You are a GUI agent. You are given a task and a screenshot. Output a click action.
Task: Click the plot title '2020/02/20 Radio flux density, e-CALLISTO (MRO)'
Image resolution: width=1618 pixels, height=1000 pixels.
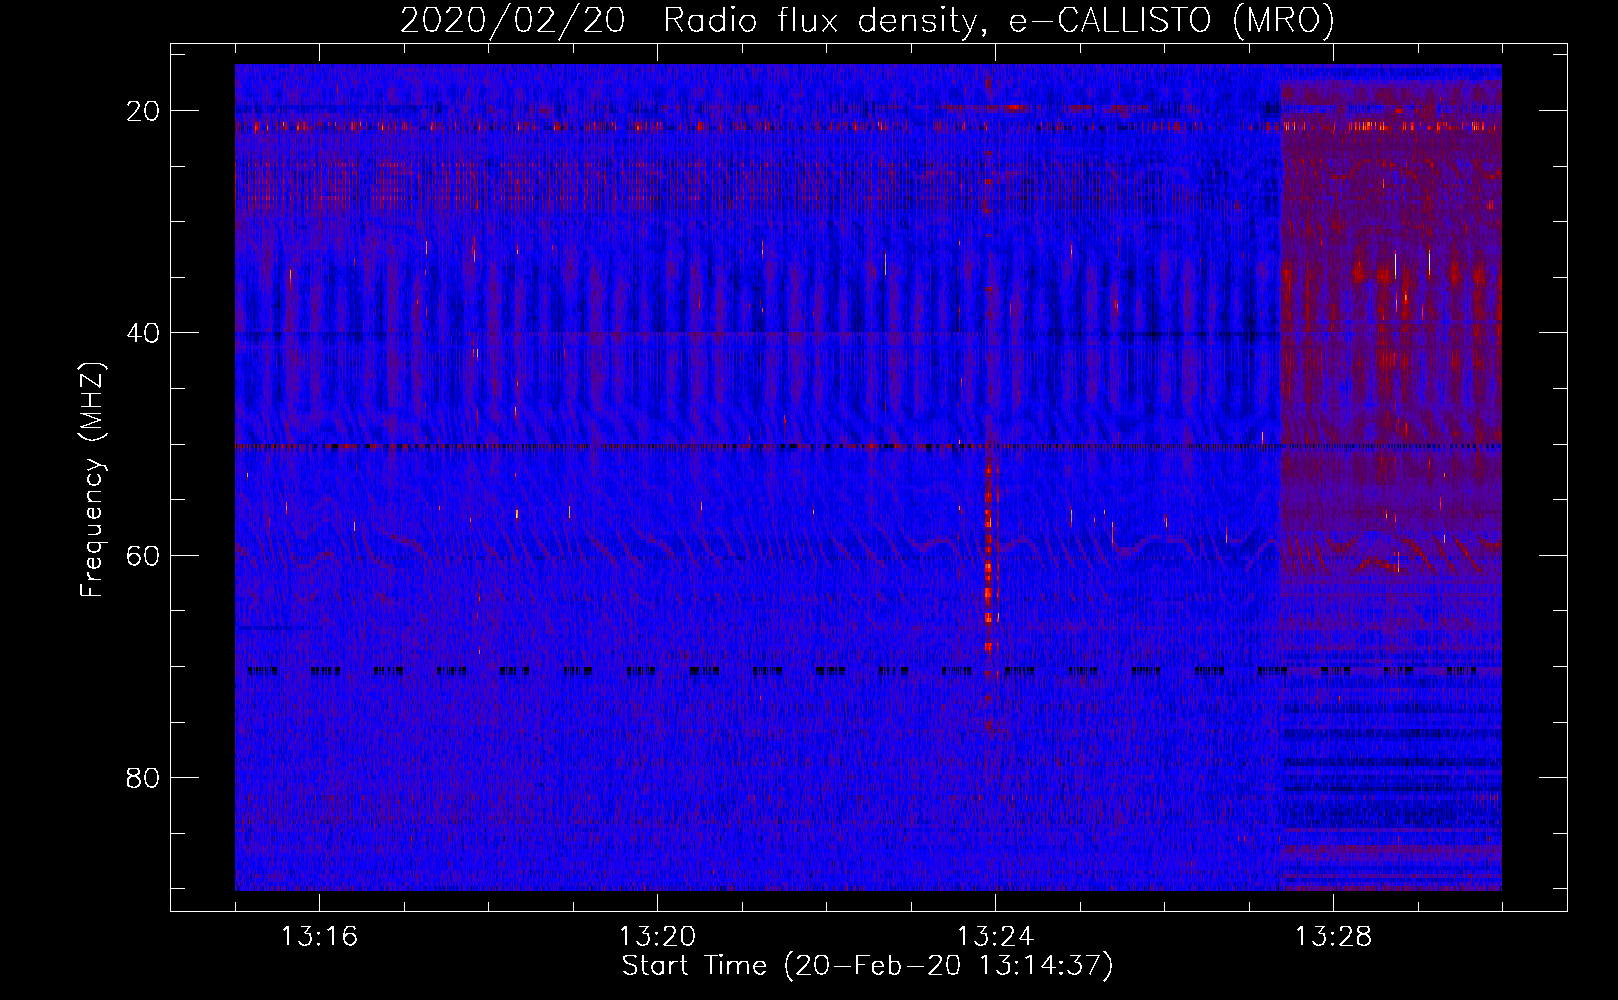click(x=867, y=20)
